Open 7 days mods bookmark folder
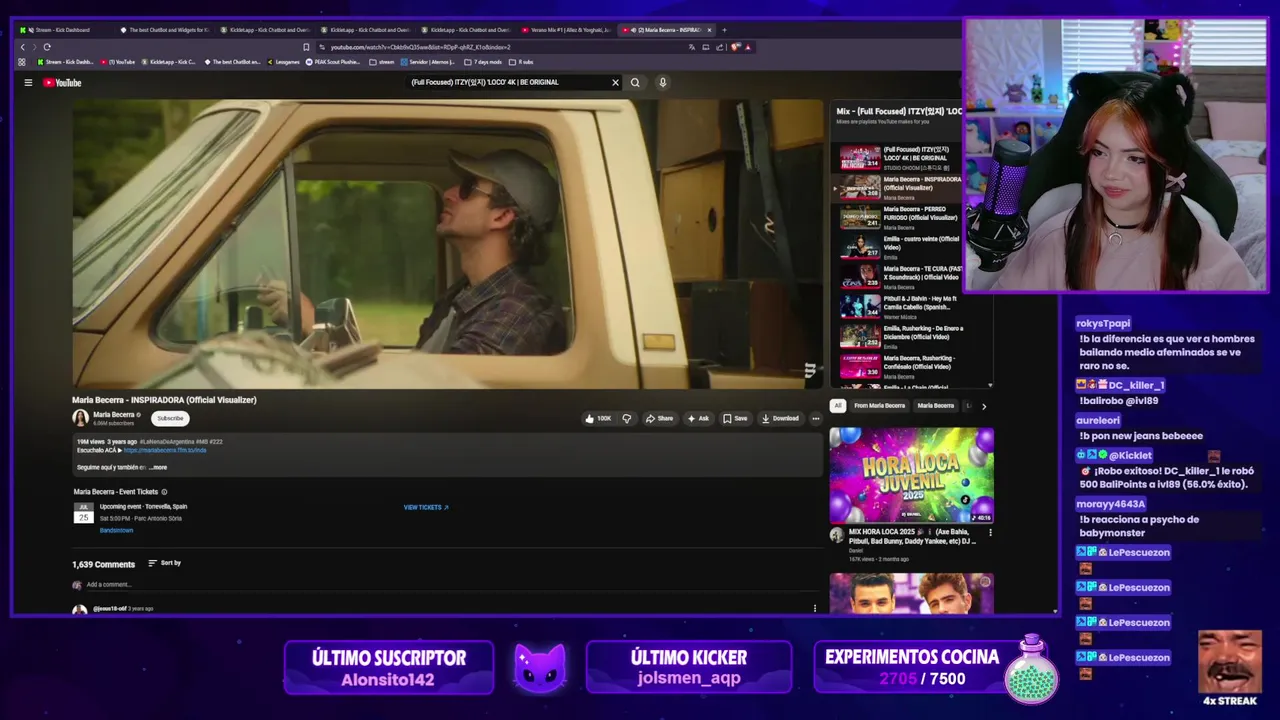This screenshot has height=720, width=1280. 484,62
